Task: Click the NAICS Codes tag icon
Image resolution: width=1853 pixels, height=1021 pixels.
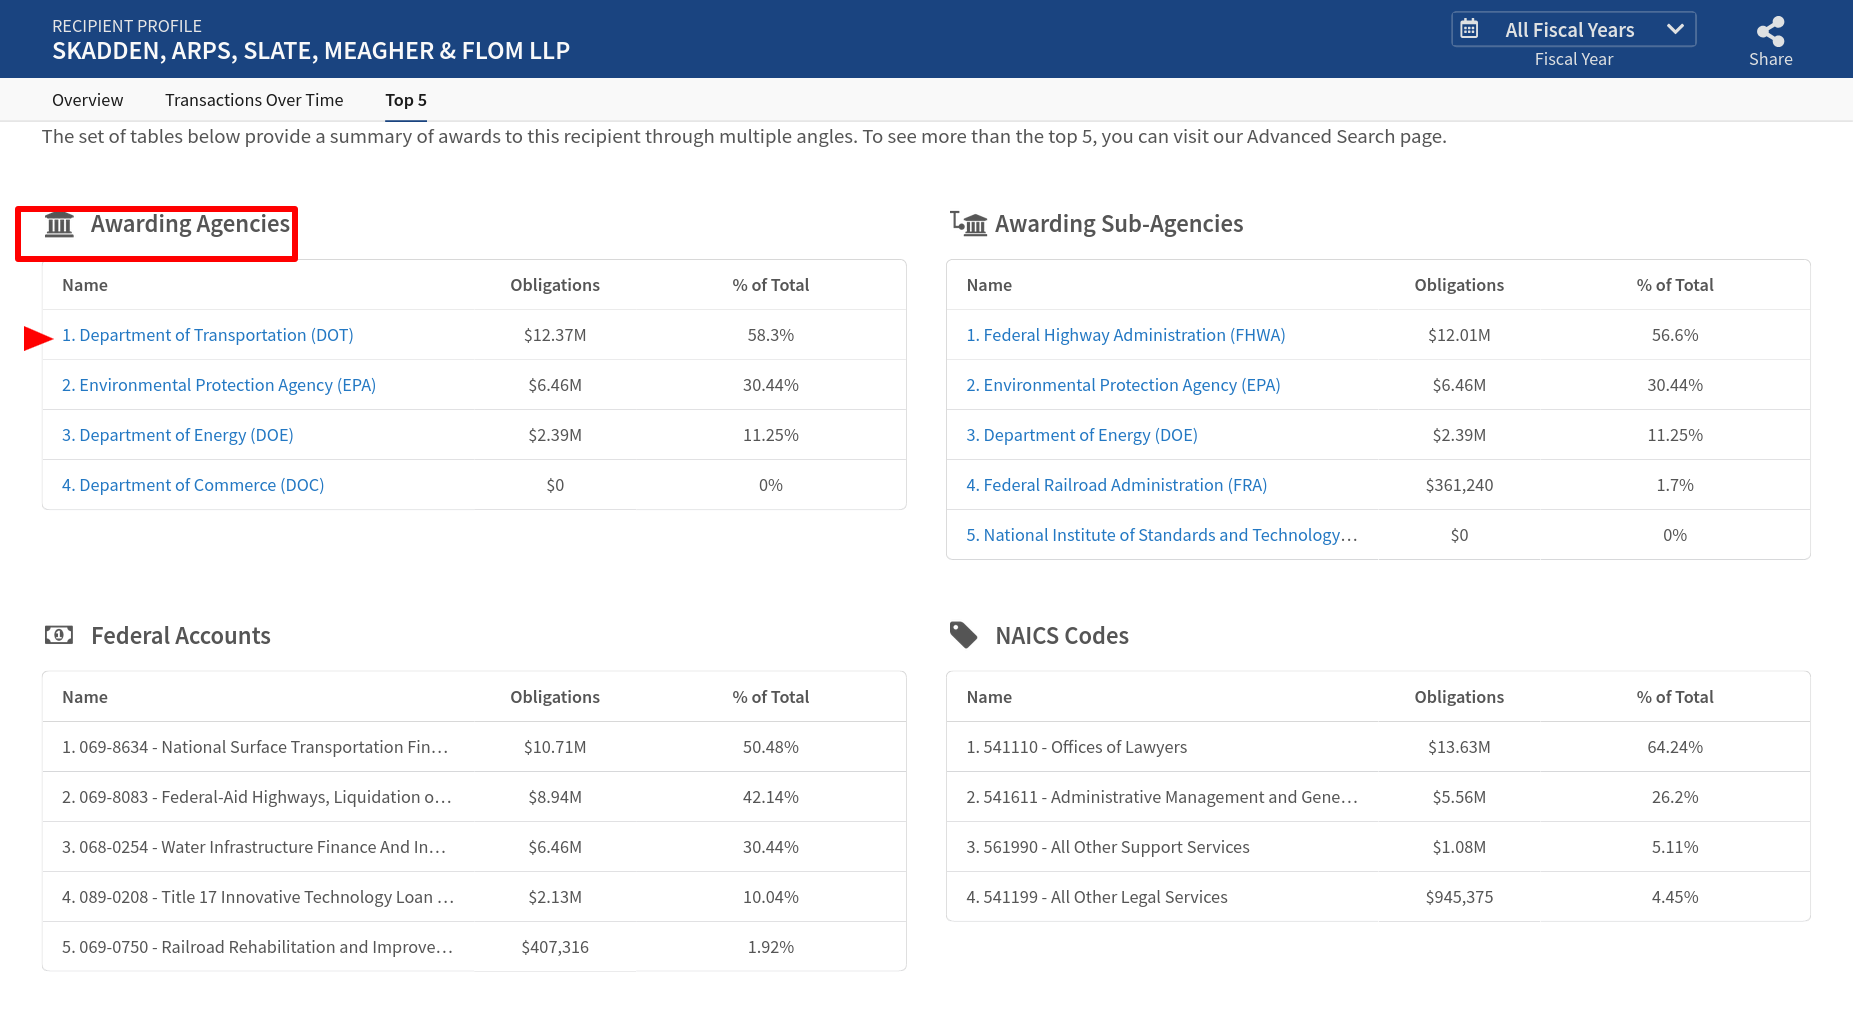Action: click(963, 635)
